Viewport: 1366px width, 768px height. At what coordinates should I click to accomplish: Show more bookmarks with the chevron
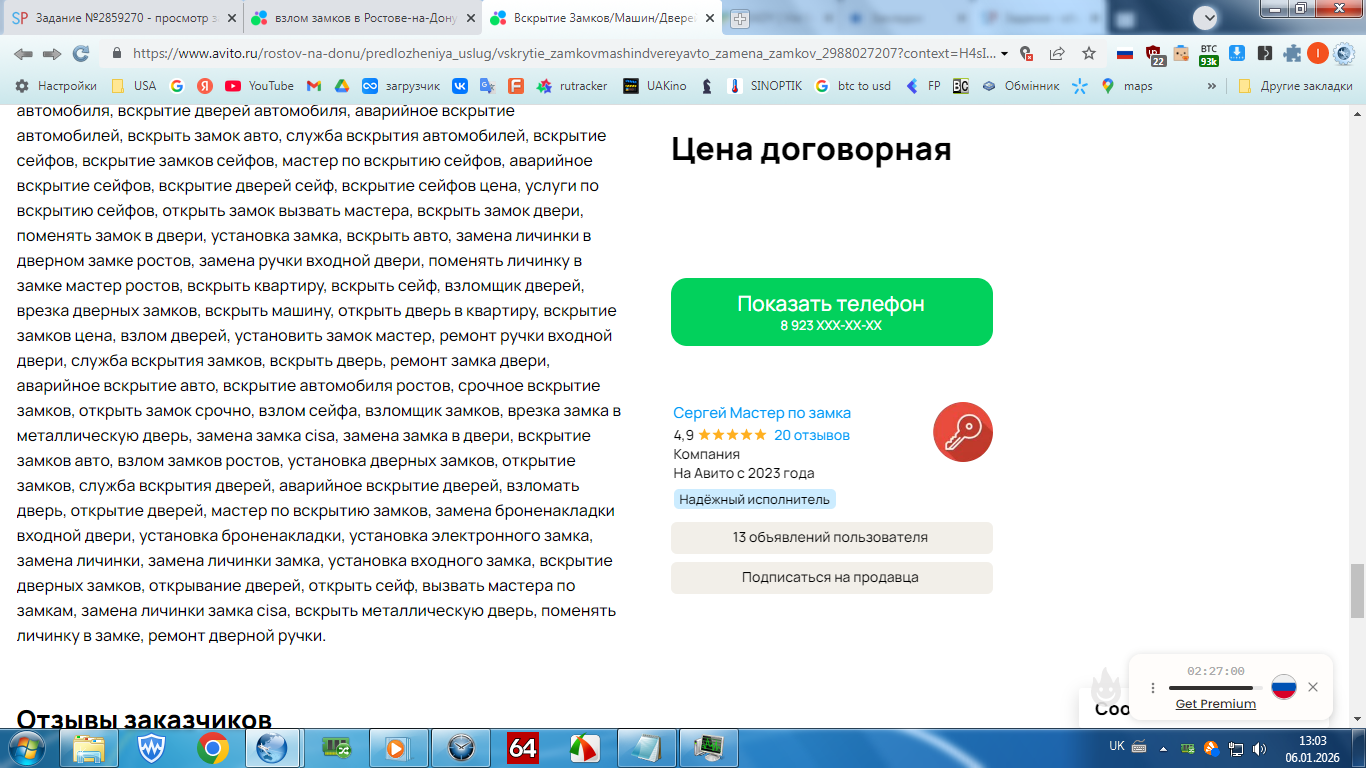[1212, 86]
